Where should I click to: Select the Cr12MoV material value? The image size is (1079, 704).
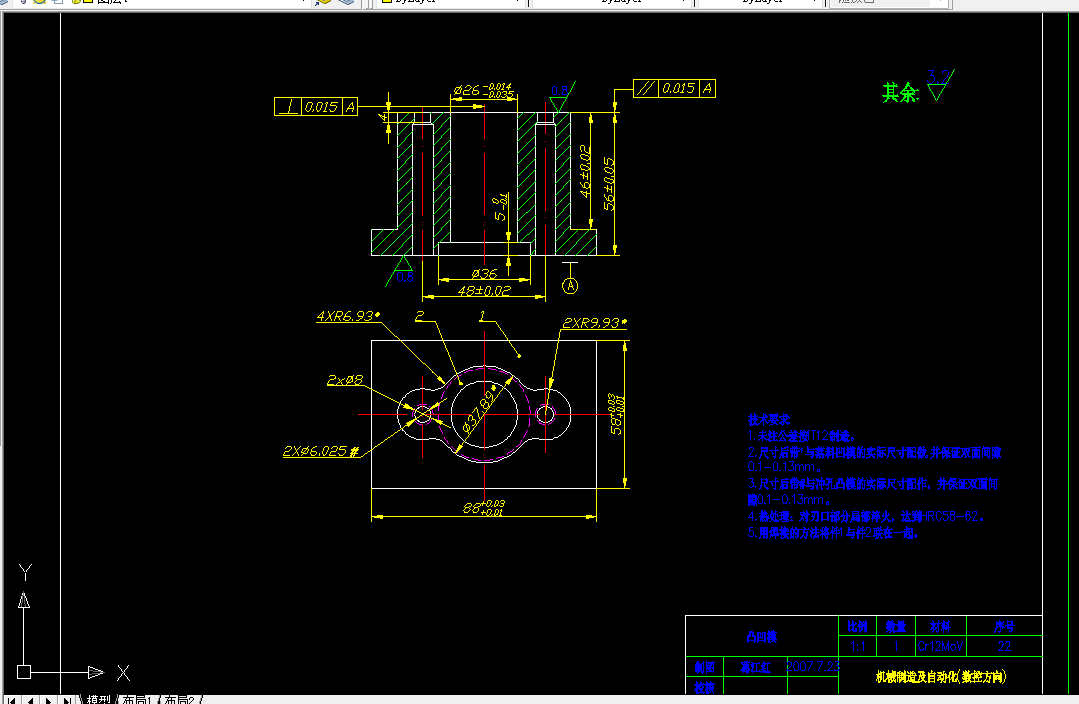pyautogui.click(x=940, y=646)
